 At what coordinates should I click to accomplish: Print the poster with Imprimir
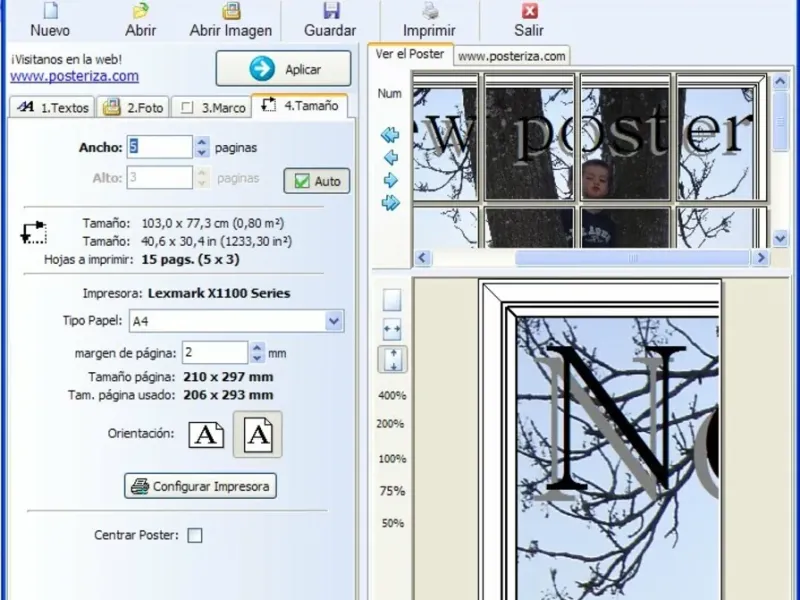tap(430, 20)
